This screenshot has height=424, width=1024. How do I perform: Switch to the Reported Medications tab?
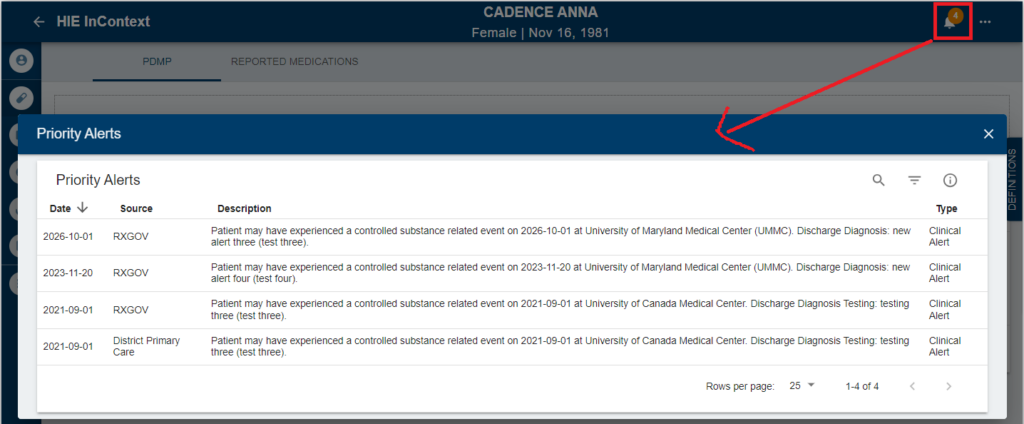295,61
